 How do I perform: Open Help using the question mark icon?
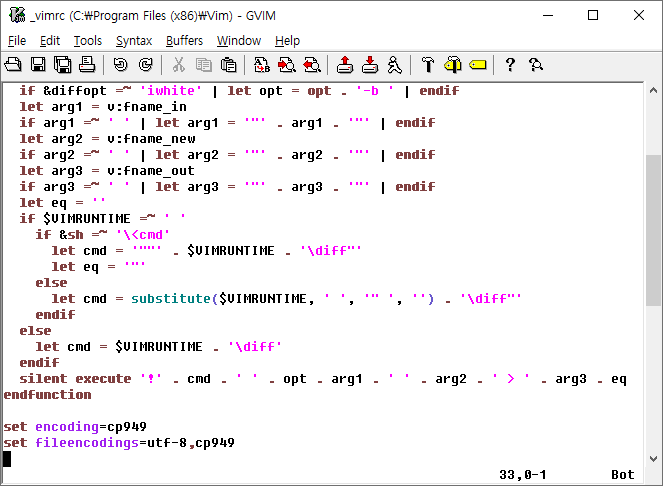[510, 65]
